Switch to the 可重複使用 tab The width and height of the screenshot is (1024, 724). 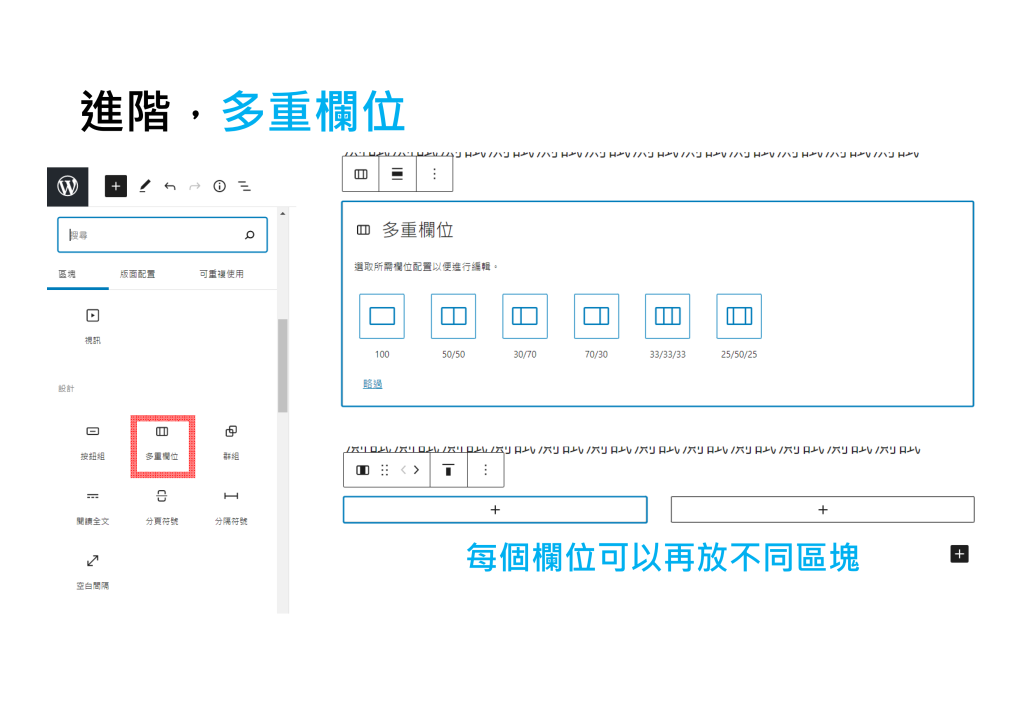click(221, 274)
